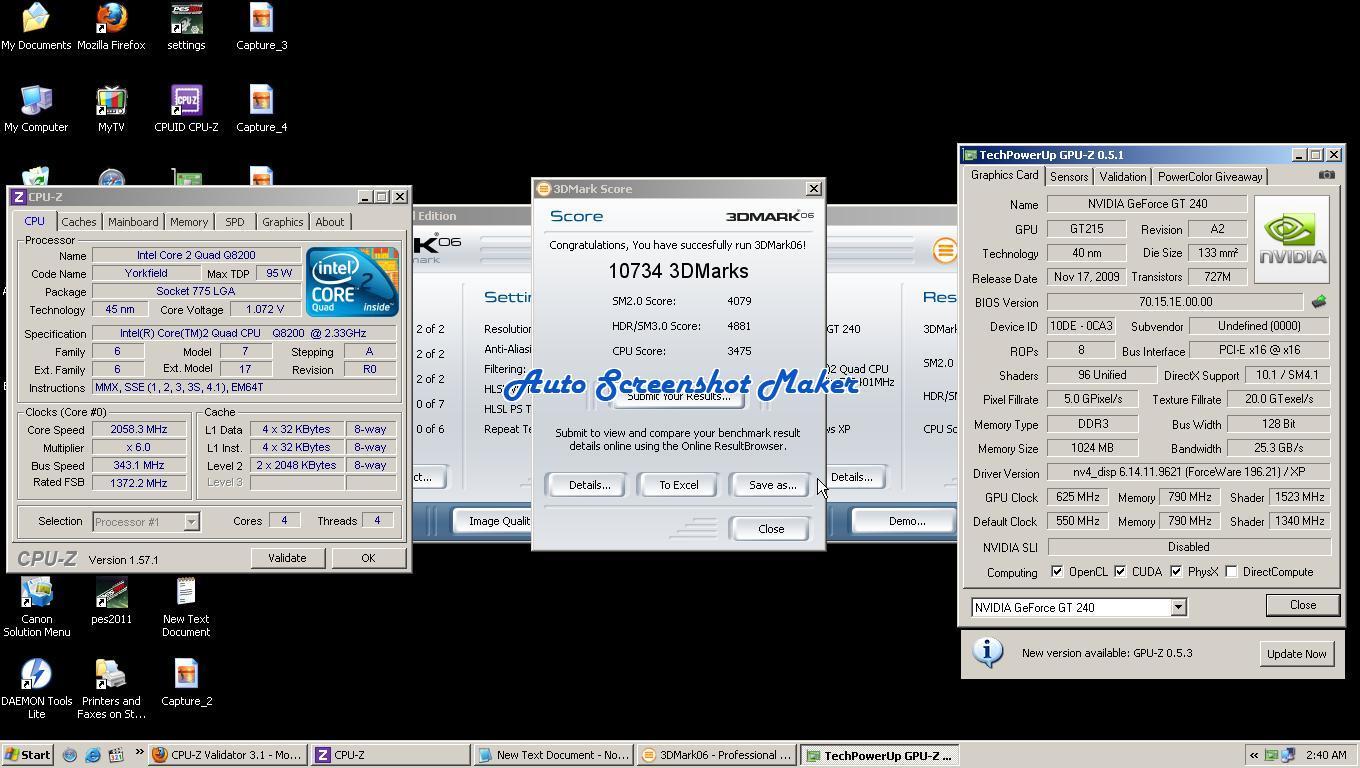This screenshot has height=768, width=1360.
Task: Expand quick launch overflow chevron
Action: click(139, 753)
